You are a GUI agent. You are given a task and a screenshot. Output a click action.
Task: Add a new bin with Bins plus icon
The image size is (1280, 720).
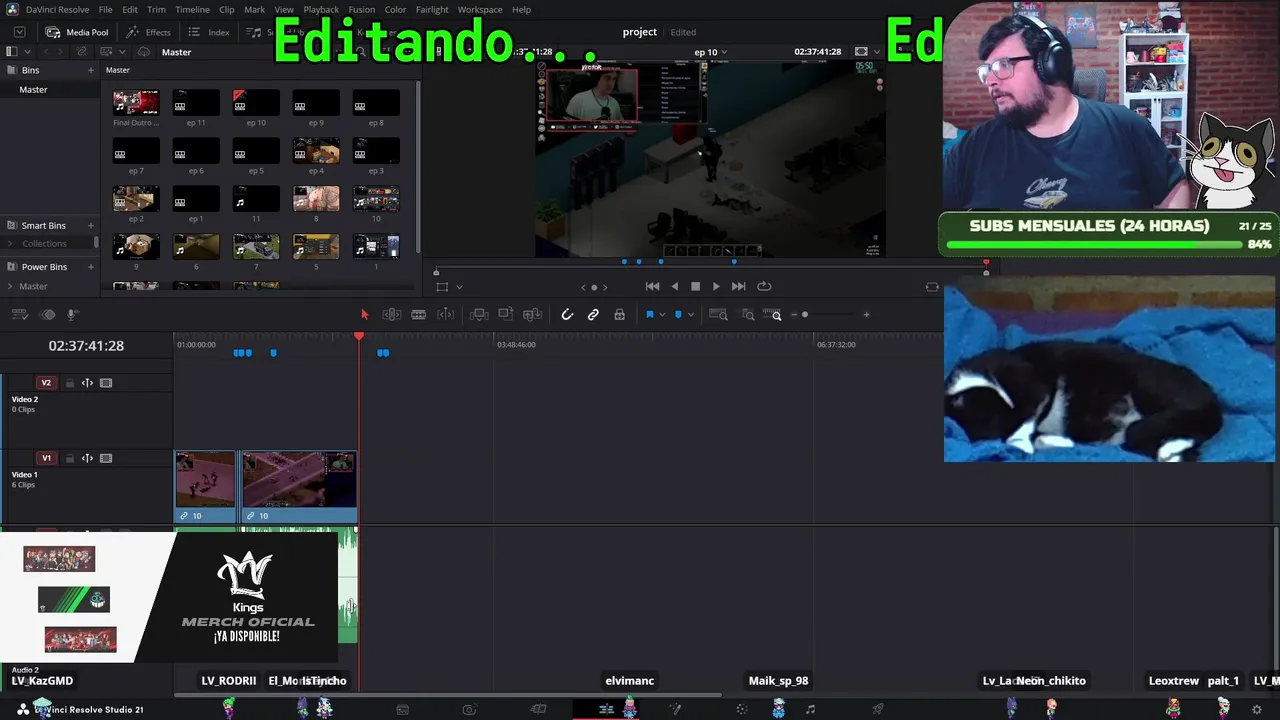coord(91,70)
